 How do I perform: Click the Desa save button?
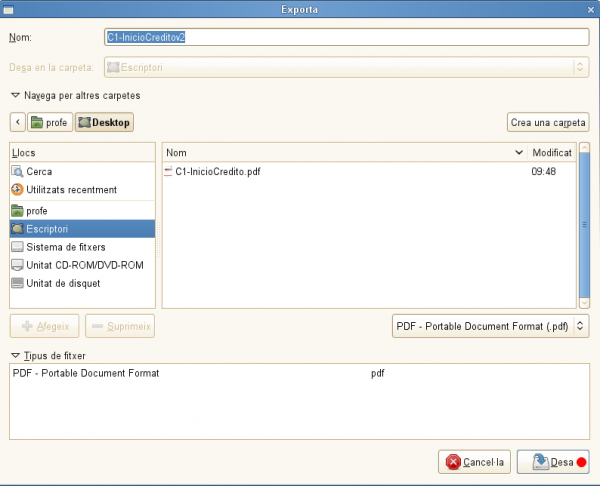pos(553,462)
